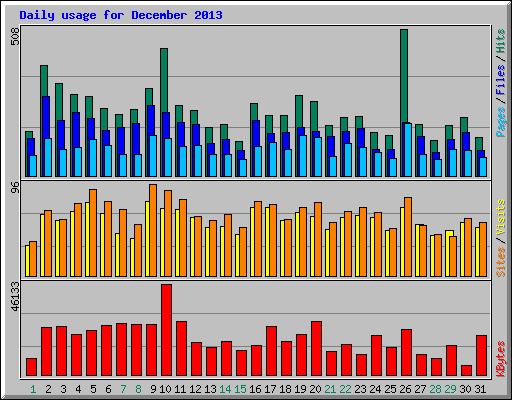Click the 'Sites' legend label
Screen dimensions: 512x400
(500, 262)
